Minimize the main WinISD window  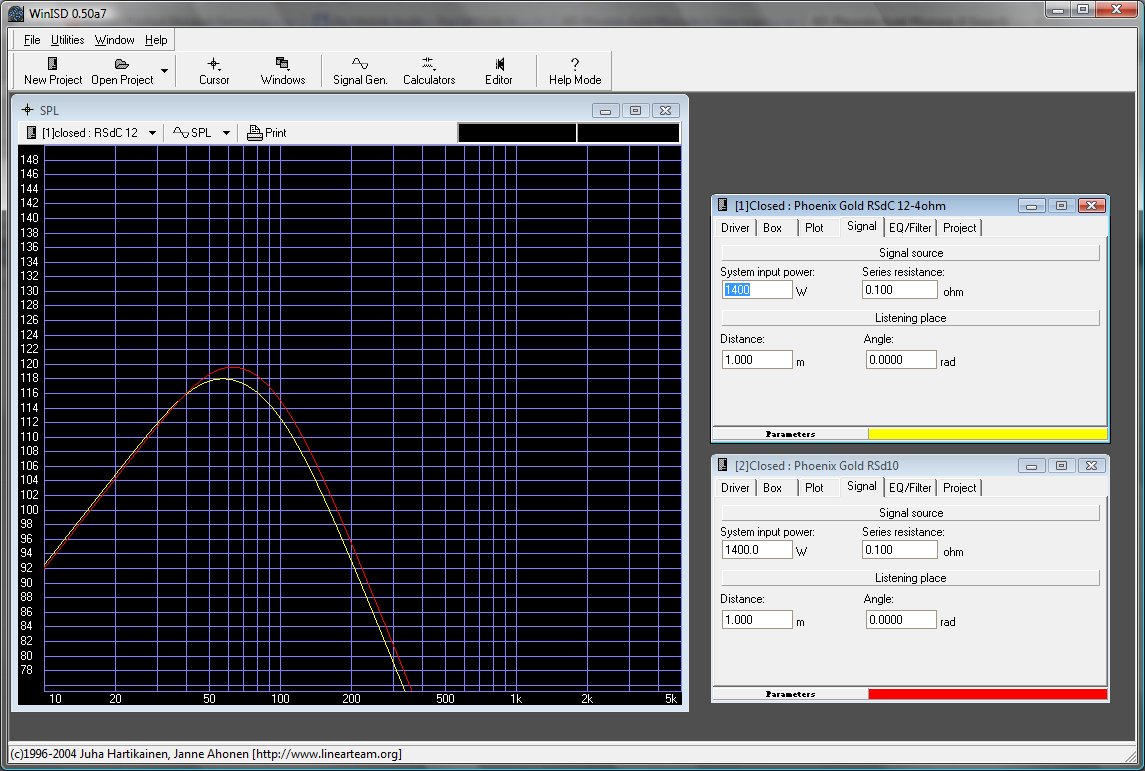pos(1058,9)
